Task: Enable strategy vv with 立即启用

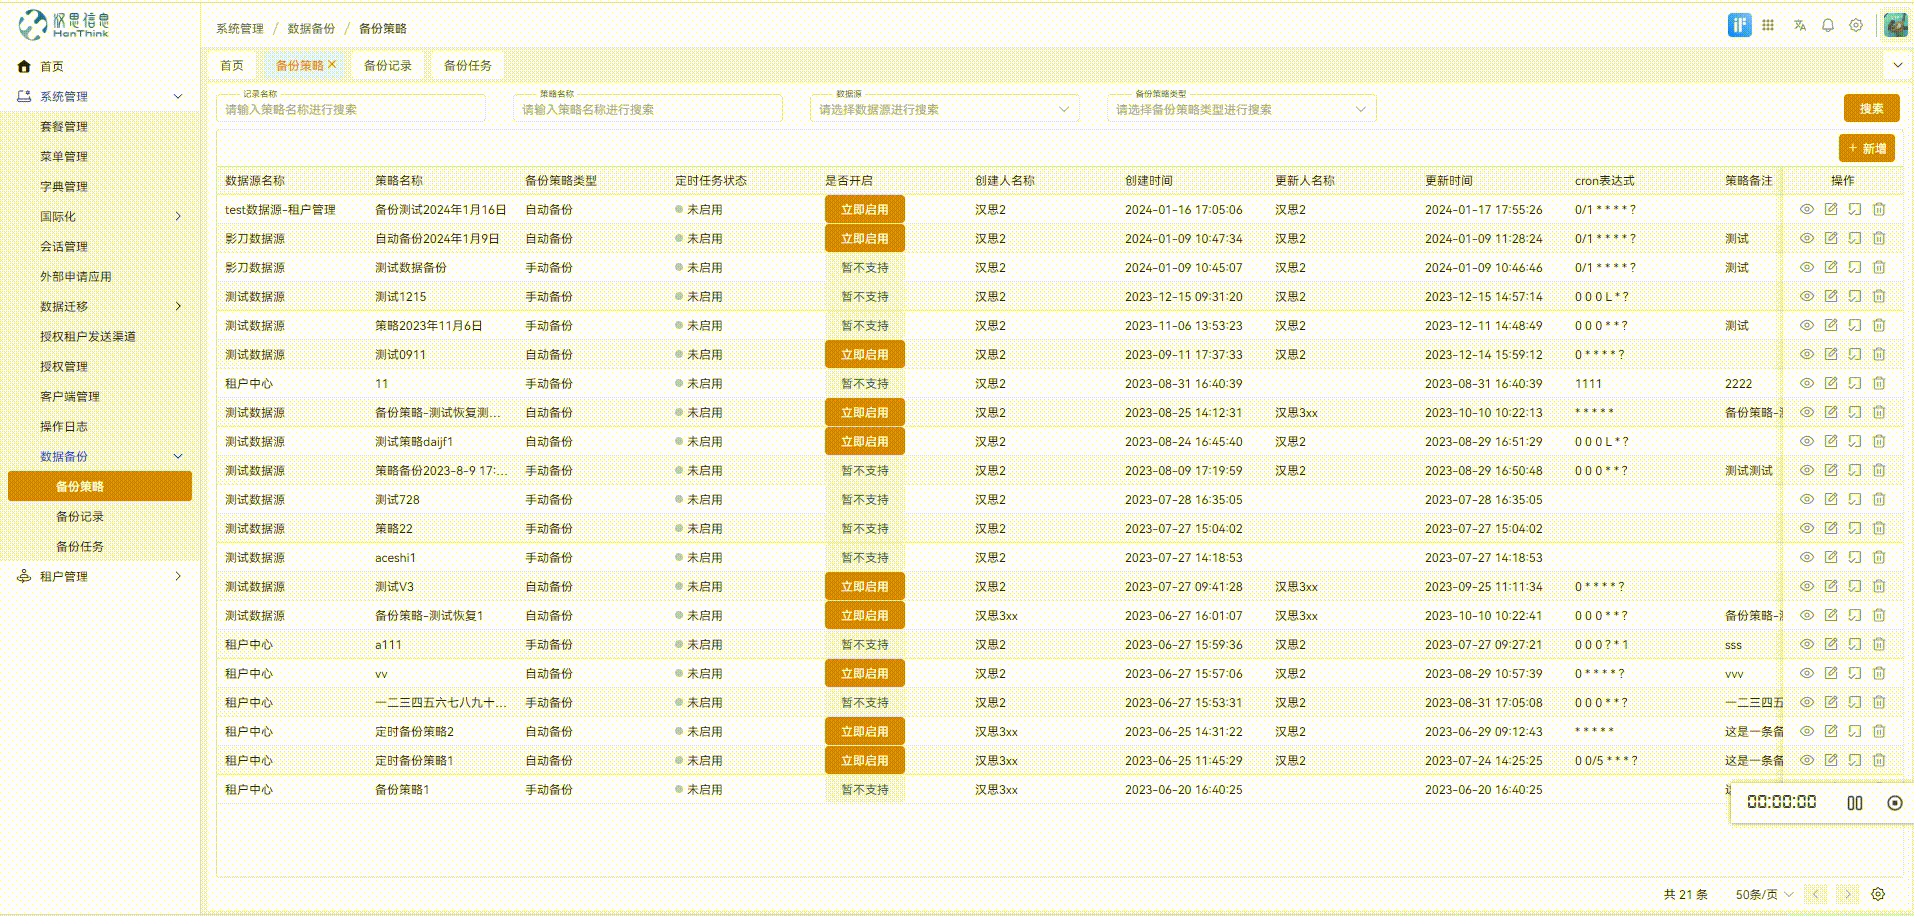Action: (x=864, y=673)
